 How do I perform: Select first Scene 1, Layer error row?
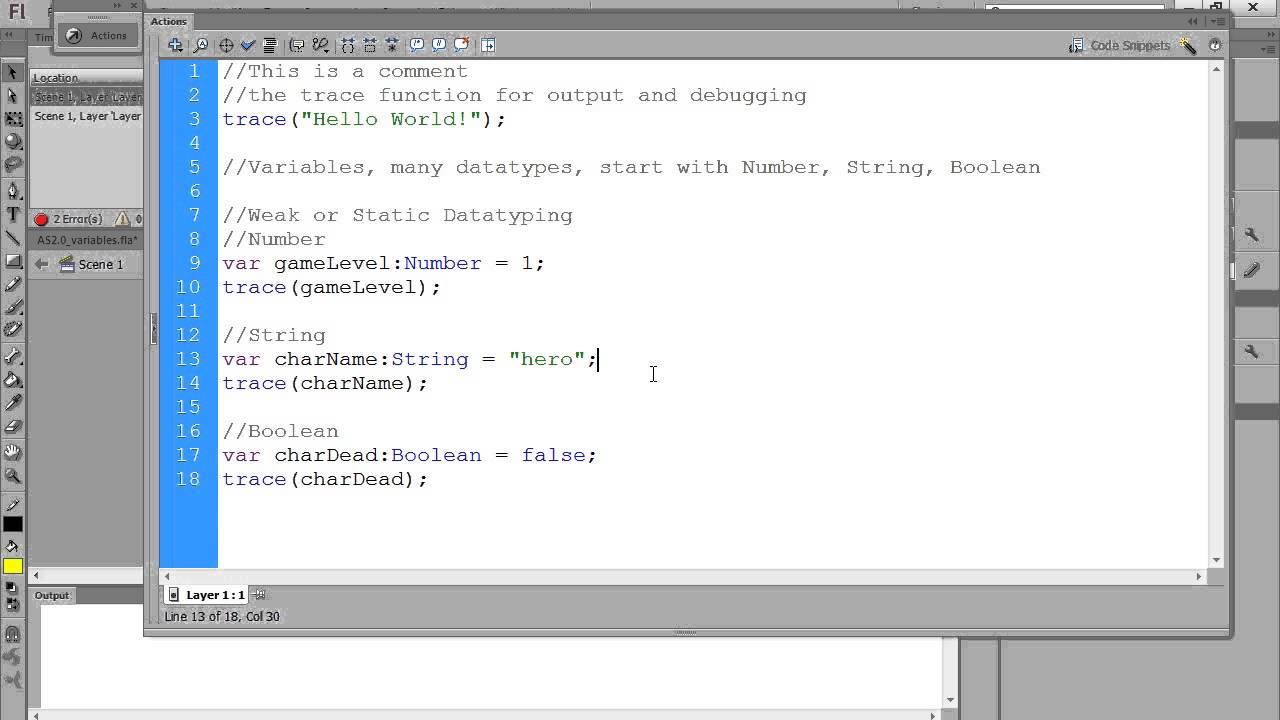(87, 97)
